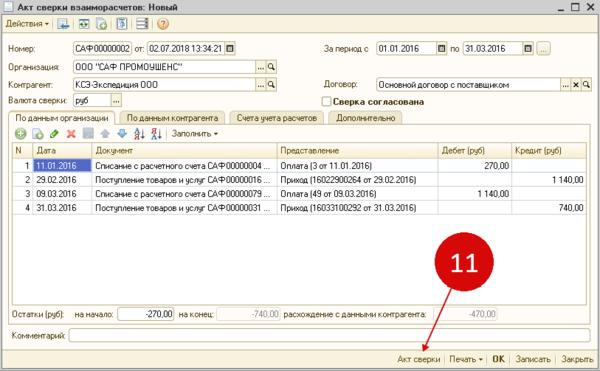Viewport: 600px width, 371px height.
Task: Open help via question mark icon
Action: point(163,24)
